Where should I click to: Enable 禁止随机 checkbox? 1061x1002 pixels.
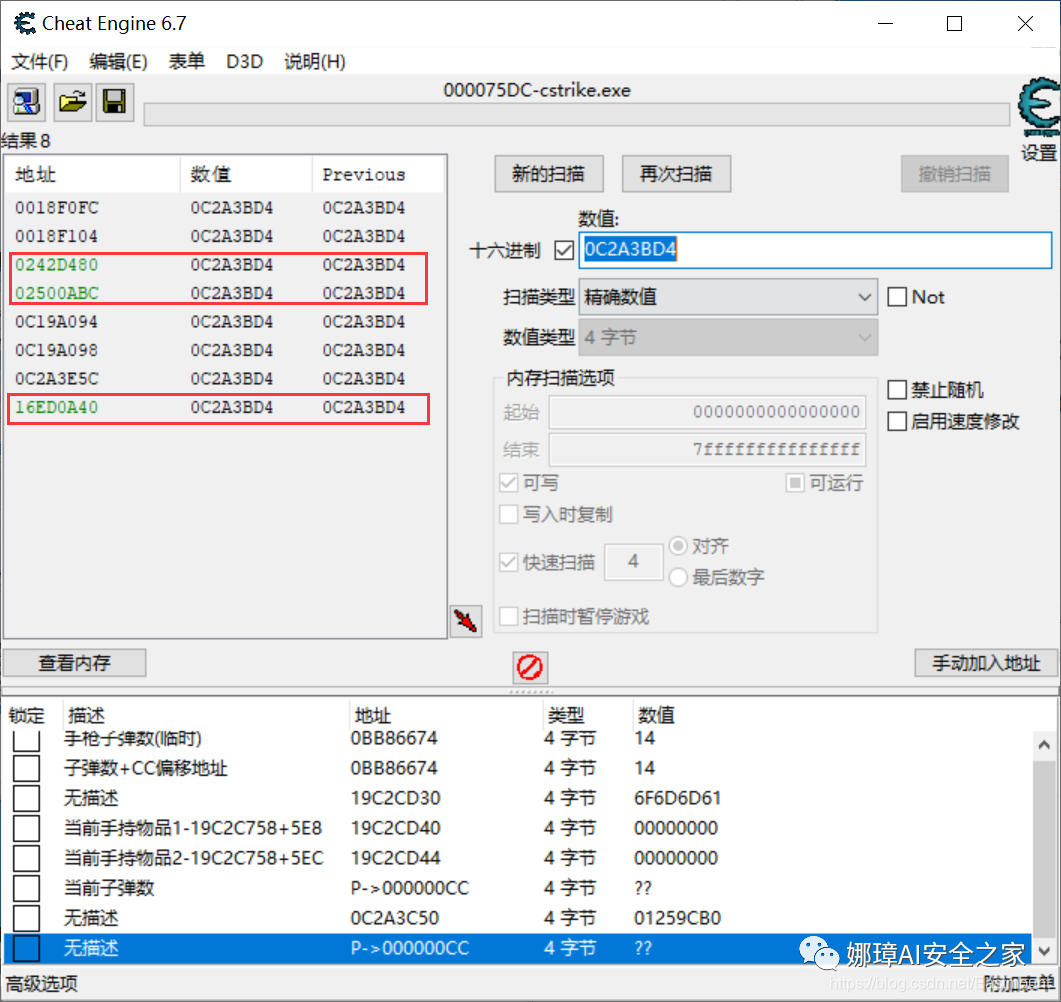(x=897, y=390)
